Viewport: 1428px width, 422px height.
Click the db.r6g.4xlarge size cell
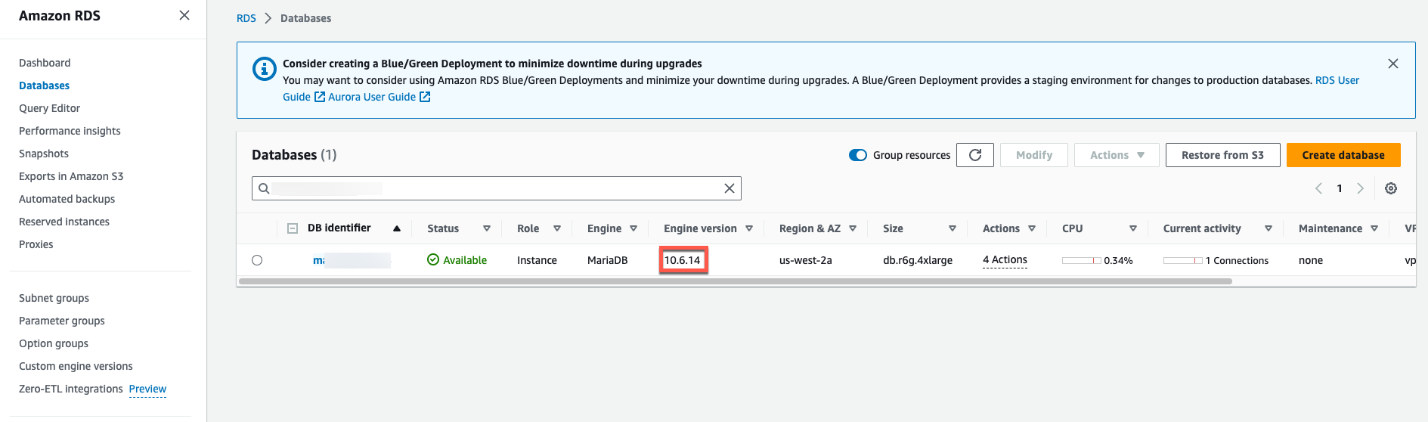point(917,260)
